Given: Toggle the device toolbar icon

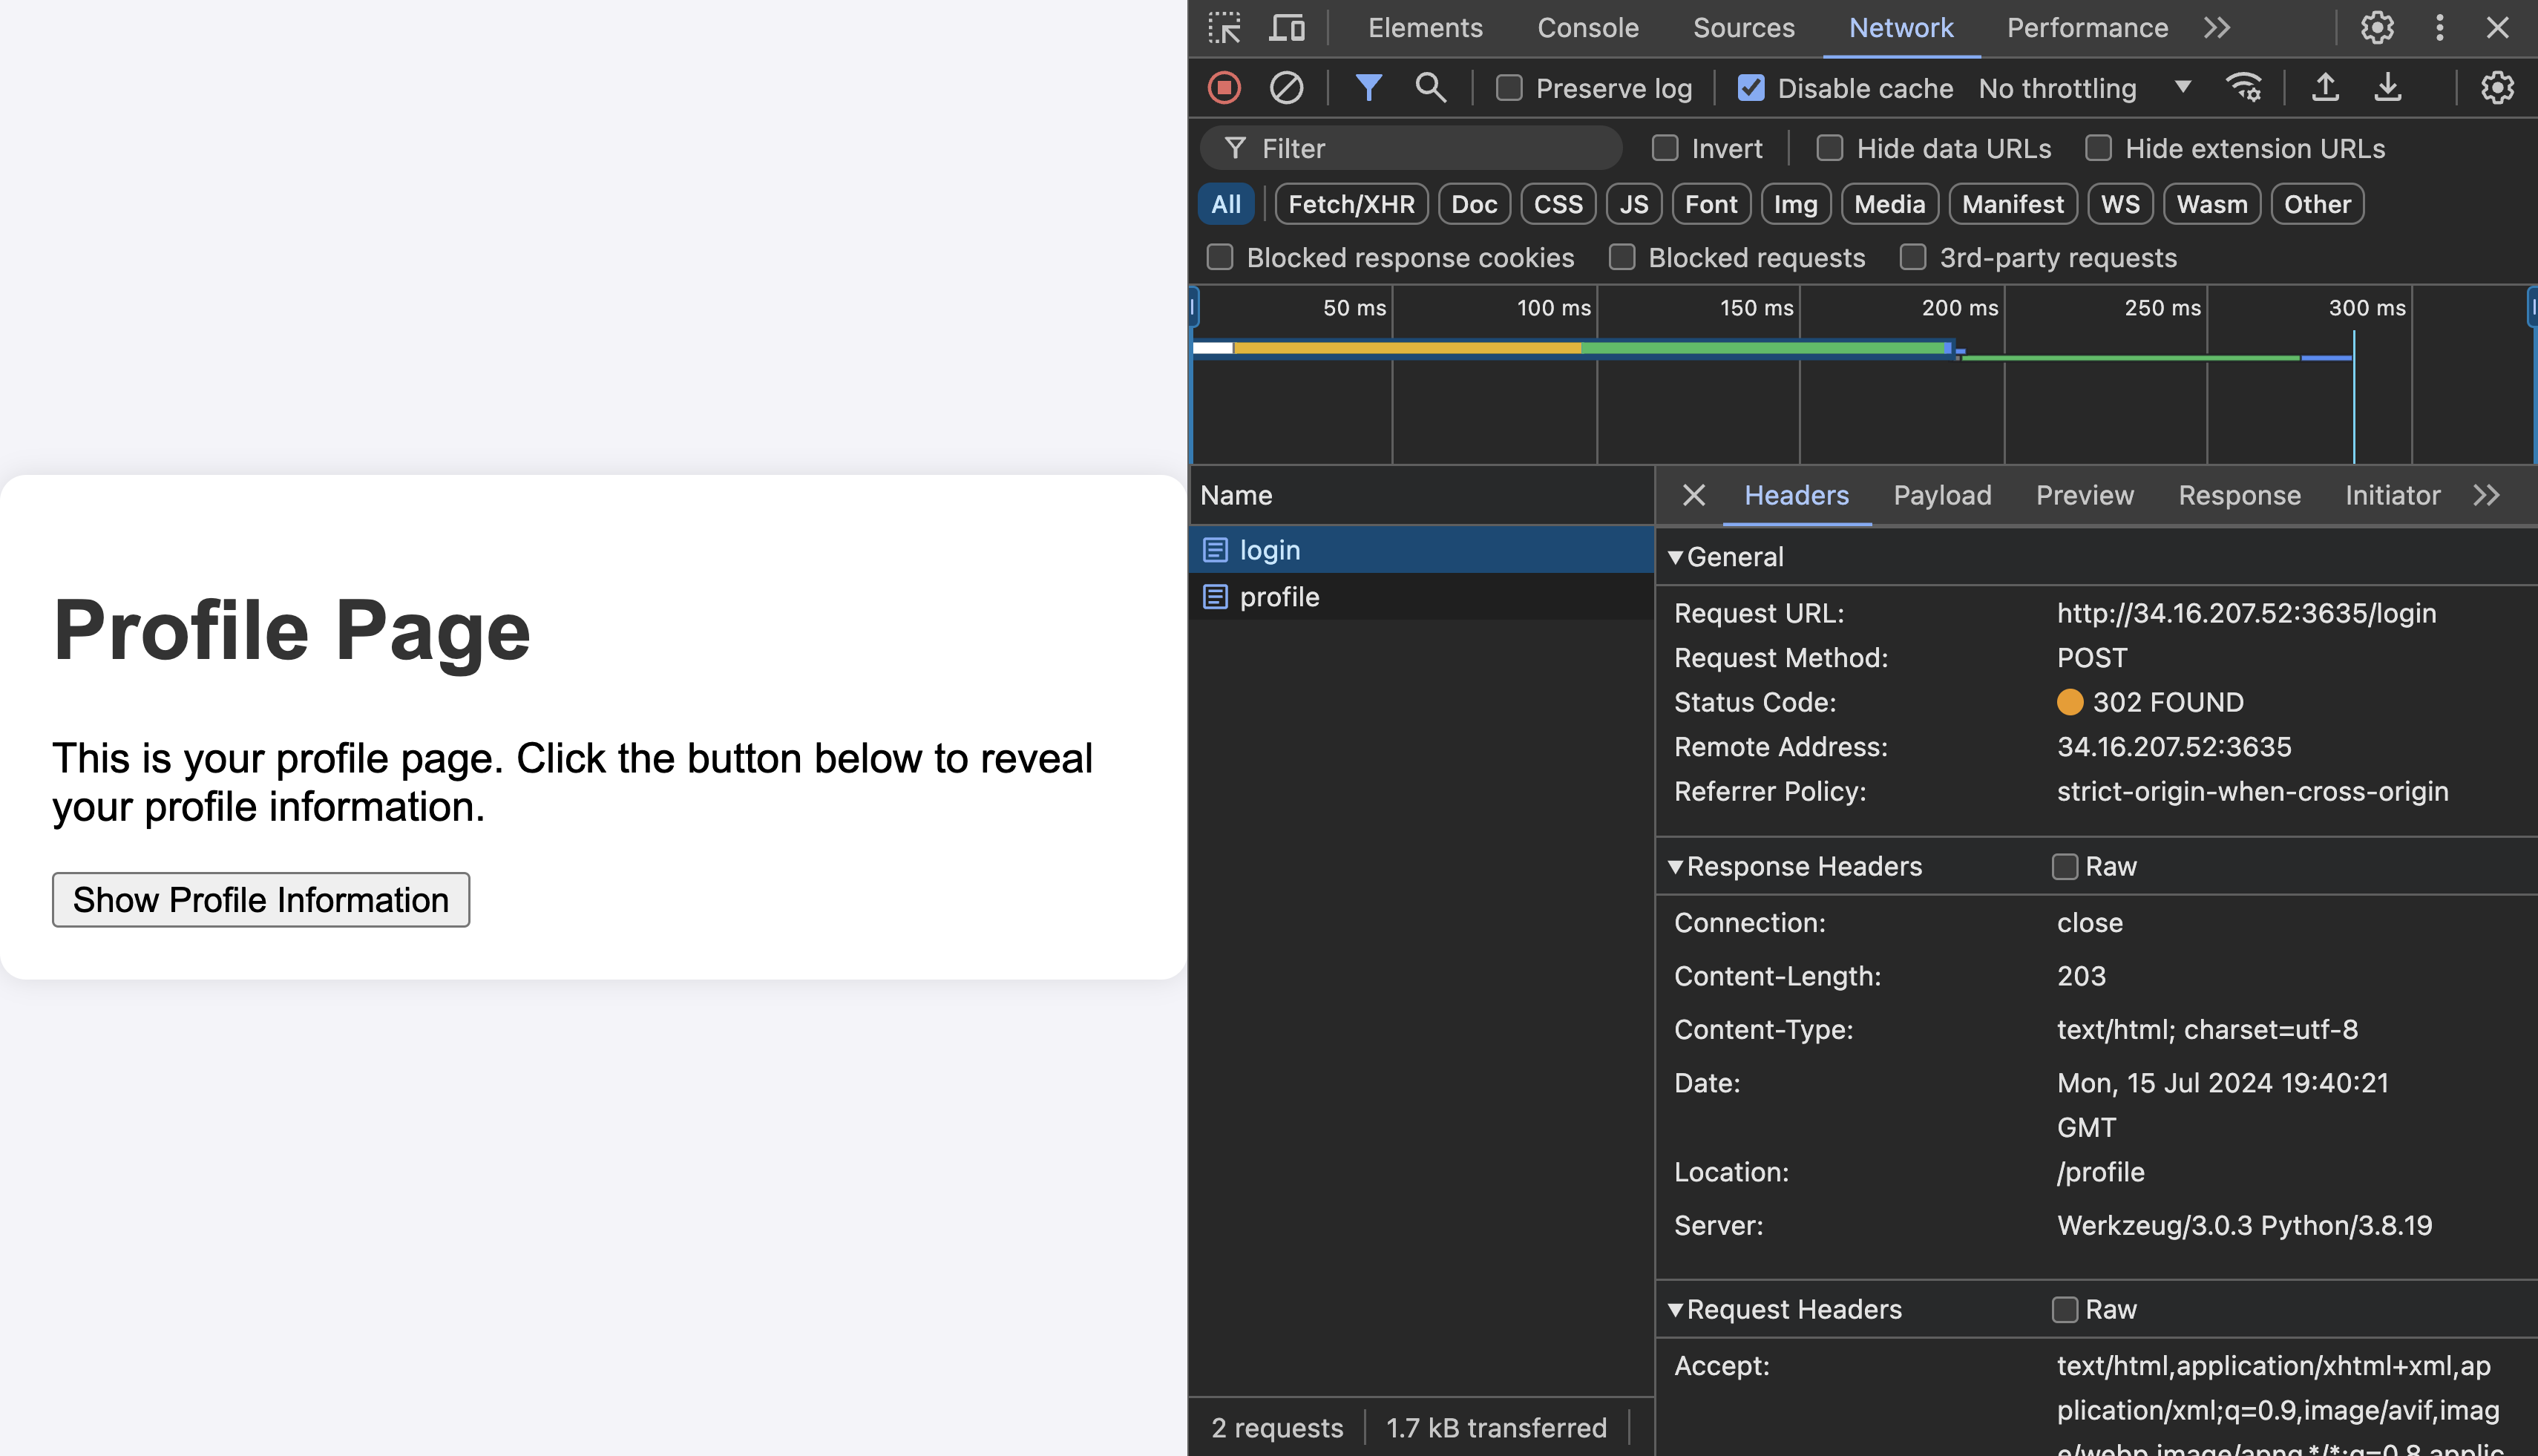Looking at the screenshot, I should (1287, 28).
